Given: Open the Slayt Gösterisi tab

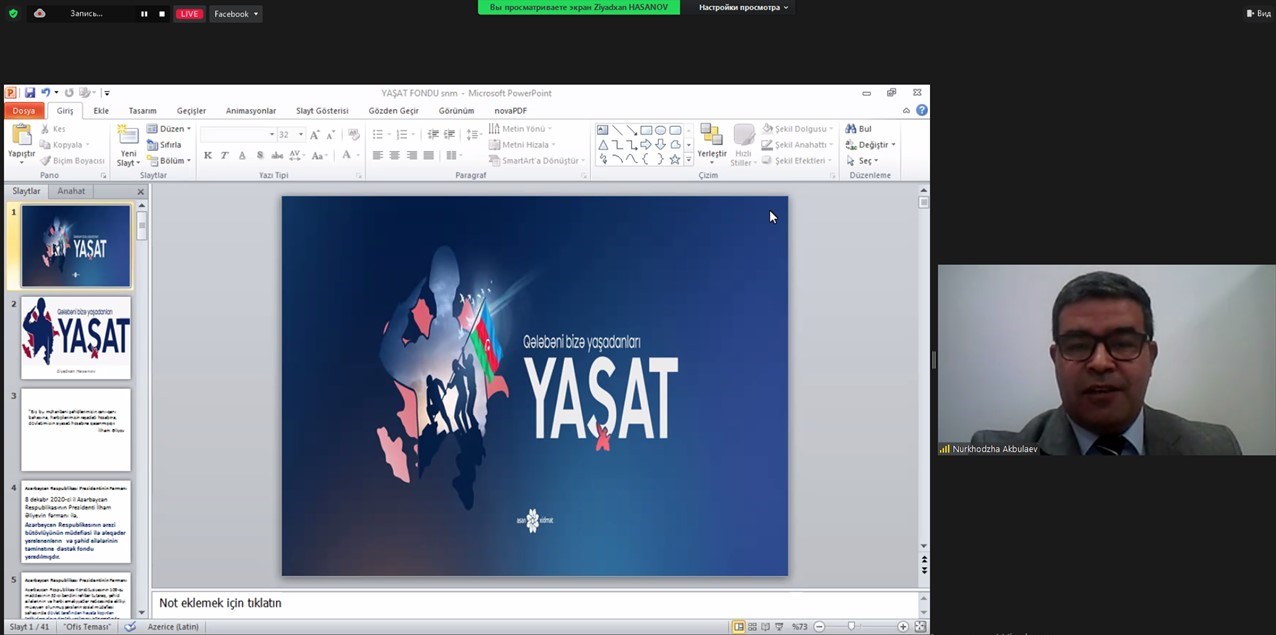Looking at the screenshot, I should click(322, 111).
